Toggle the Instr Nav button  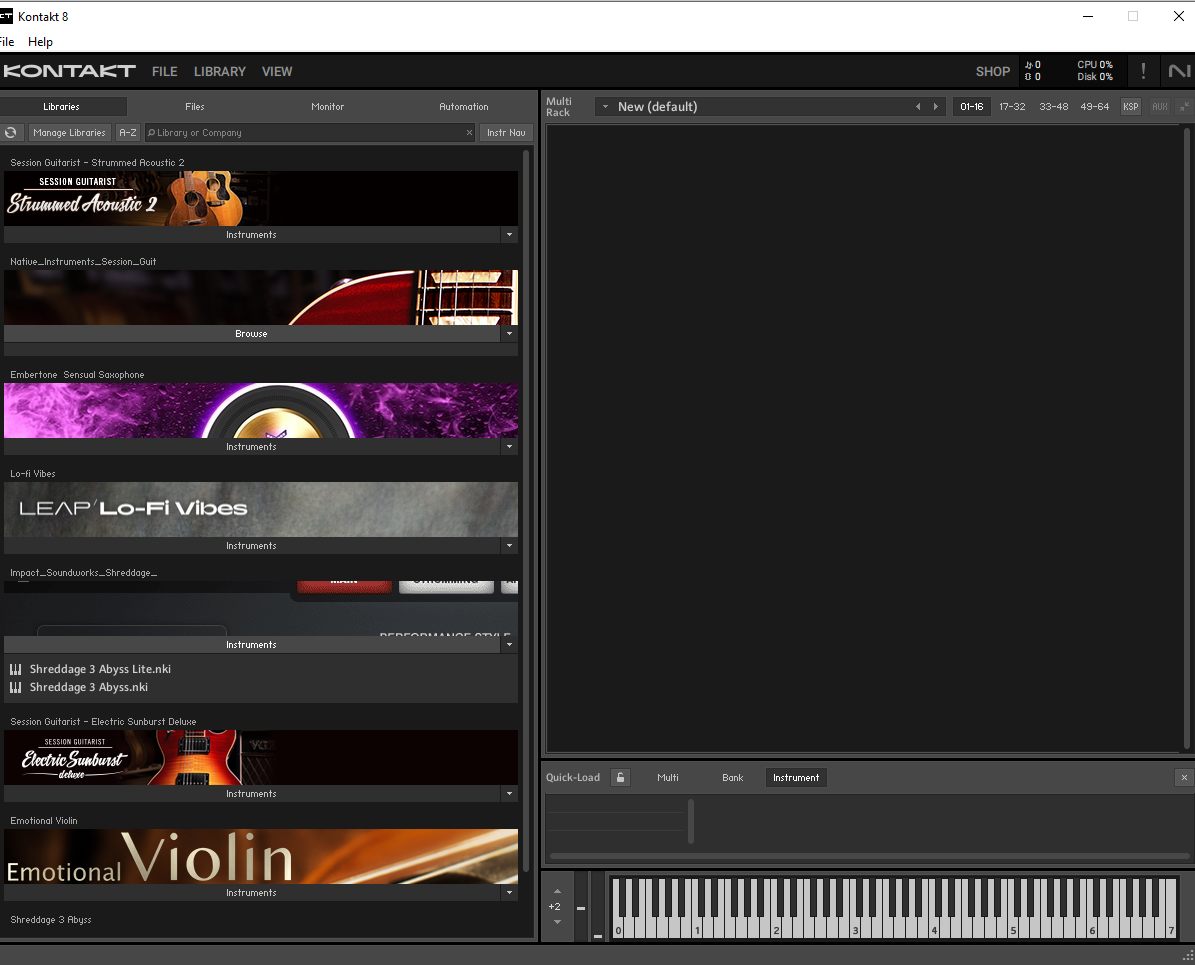[506, 133]
